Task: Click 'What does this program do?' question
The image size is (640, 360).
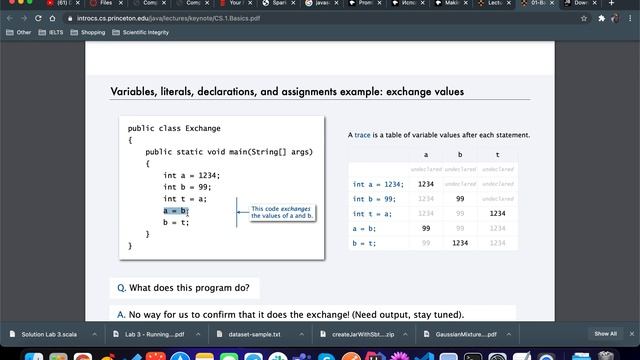Action: [x=189, y=288]
